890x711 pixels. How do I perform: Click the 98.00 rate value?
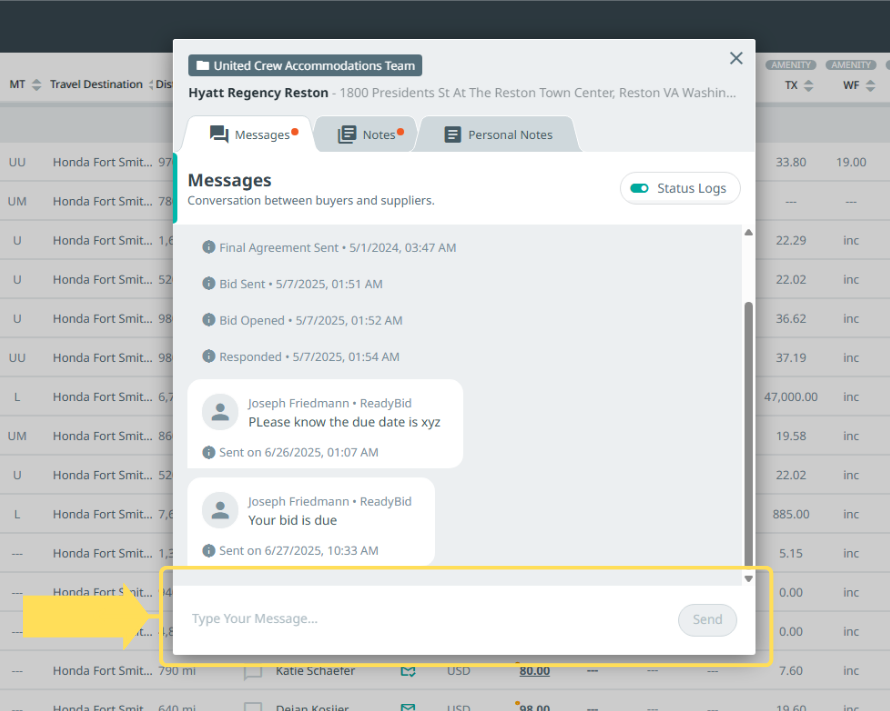535,707
